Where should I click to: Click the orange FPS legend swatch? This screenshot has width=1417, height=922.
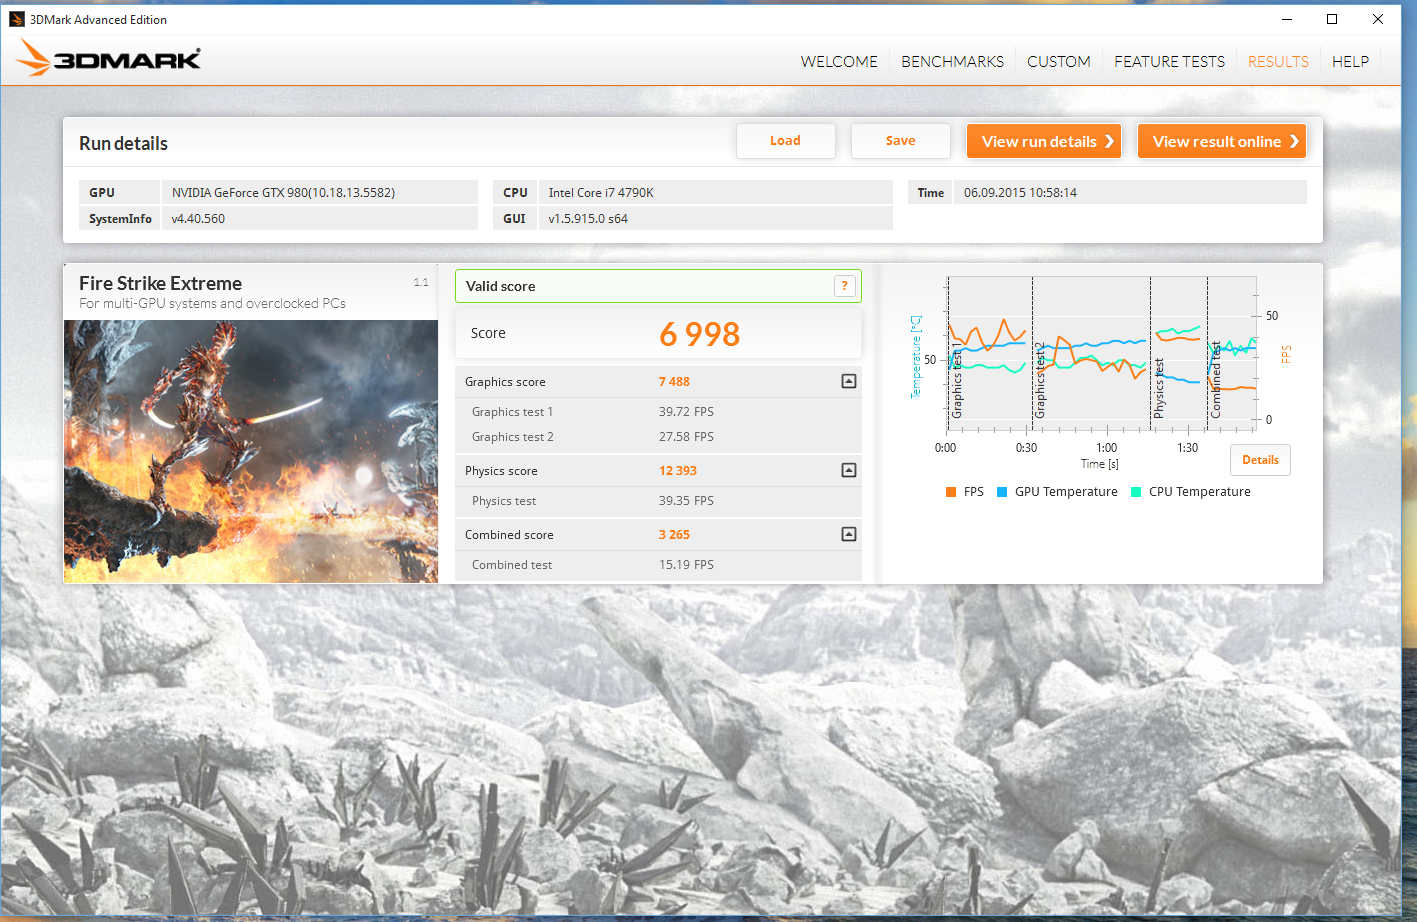[951, 492]
